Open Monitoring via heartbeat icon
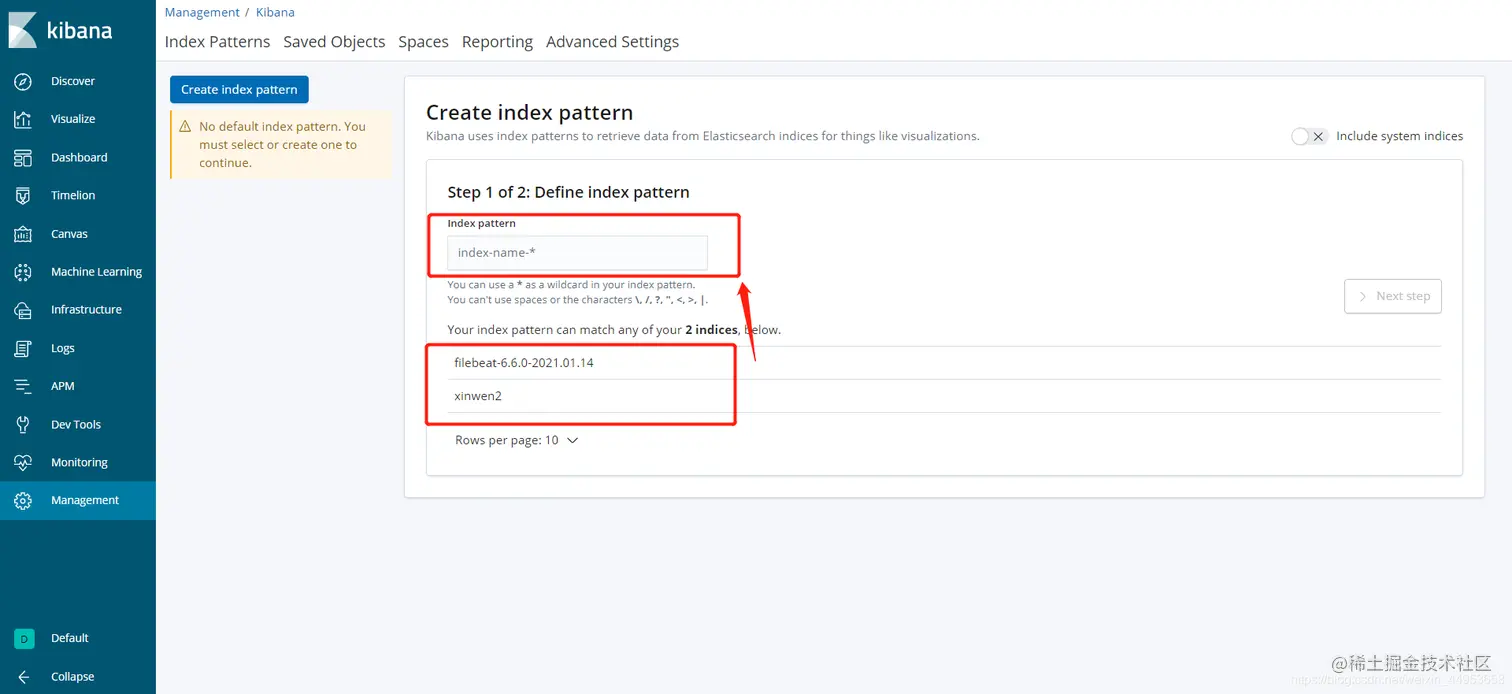Image resolution: width=1512 pixels, height=694 pixels. [23, 463]
